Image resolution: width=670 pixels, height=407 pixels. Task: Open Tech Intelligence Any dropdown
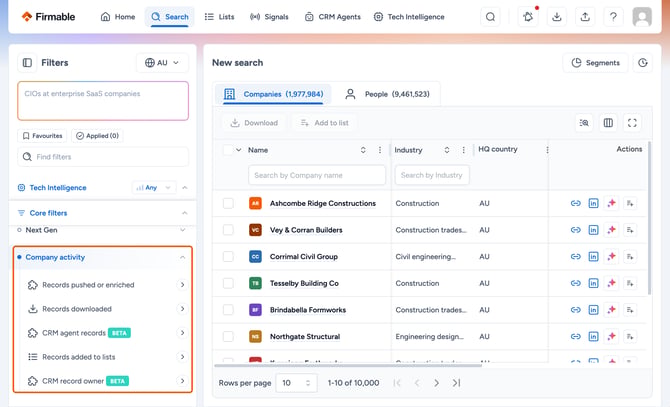coord(153,187)
